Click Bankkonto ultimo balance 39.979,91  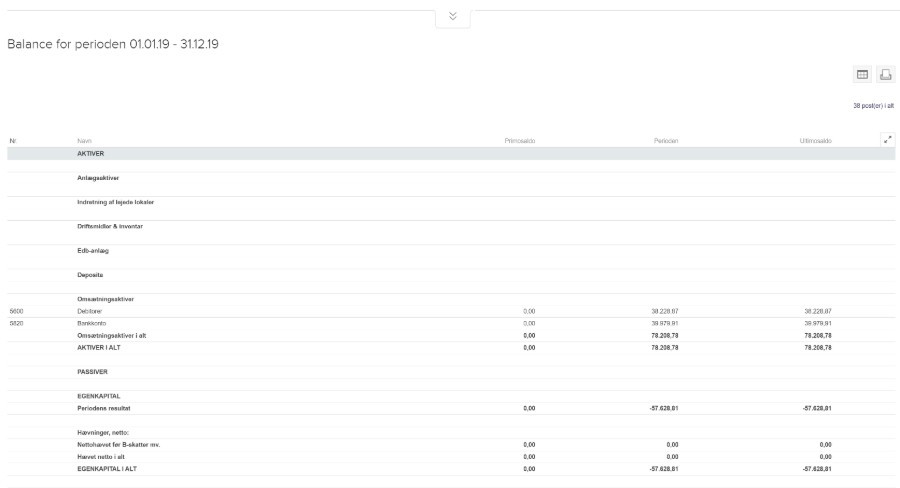click(x=817, y=323)
